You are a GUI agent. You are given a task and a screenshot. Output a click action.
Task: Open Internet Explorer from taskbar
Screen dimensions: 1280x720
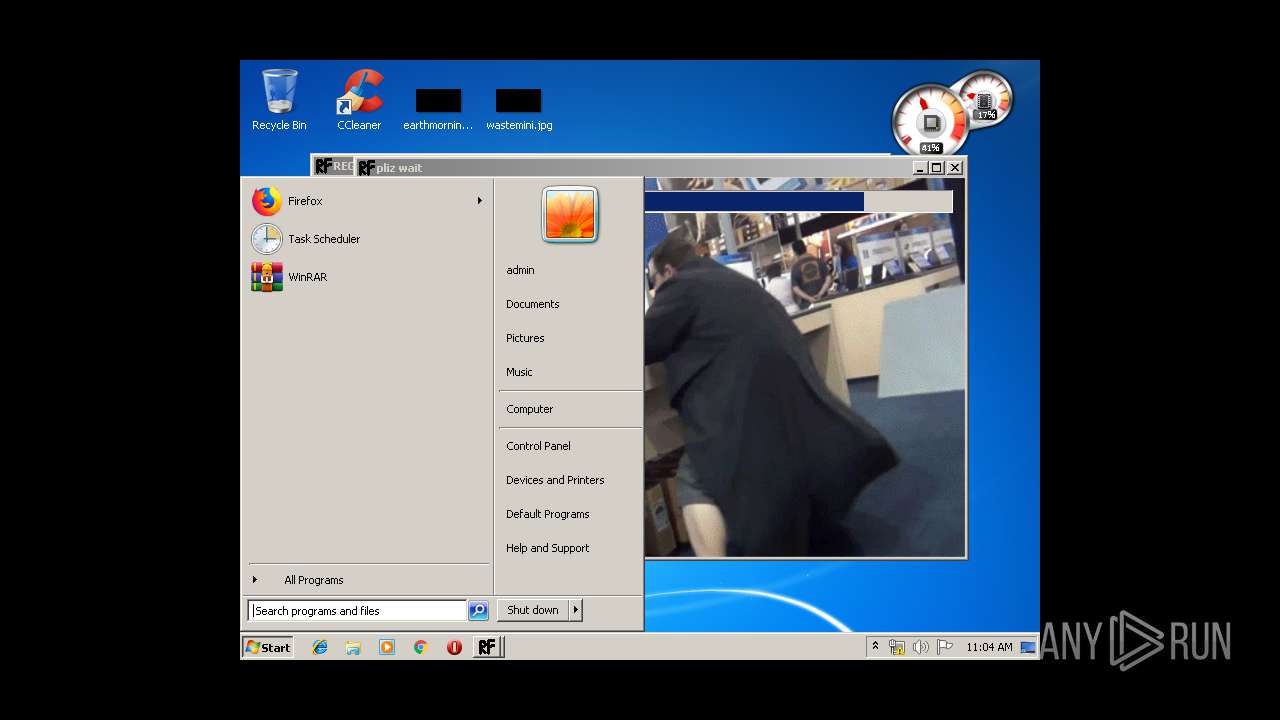point(320,647)
